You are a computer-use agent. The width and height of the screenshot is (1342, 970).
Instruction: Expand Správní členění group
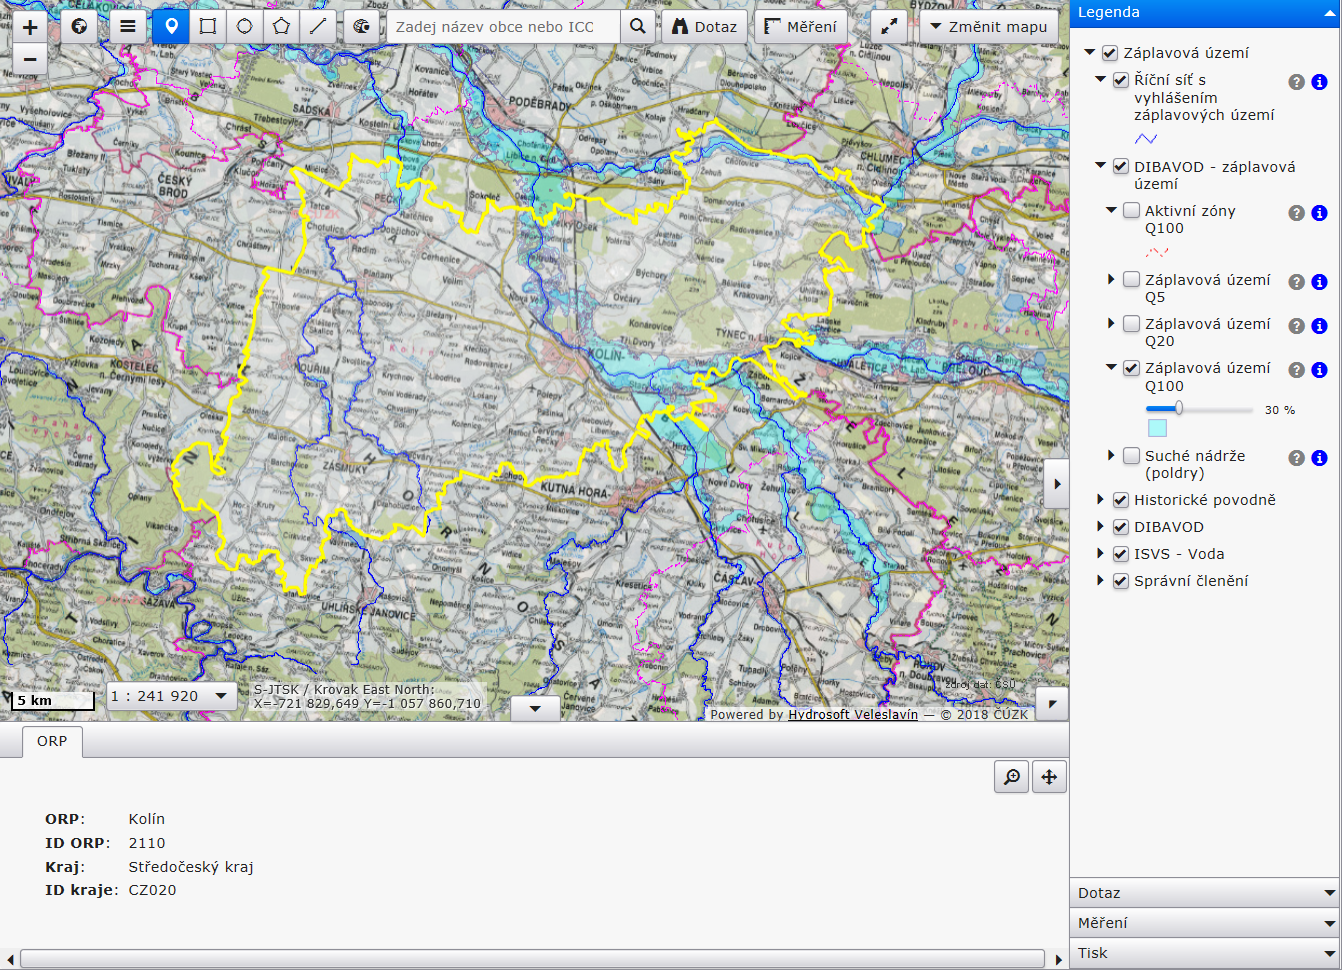pyautogui.click(x=1101, y=580)
